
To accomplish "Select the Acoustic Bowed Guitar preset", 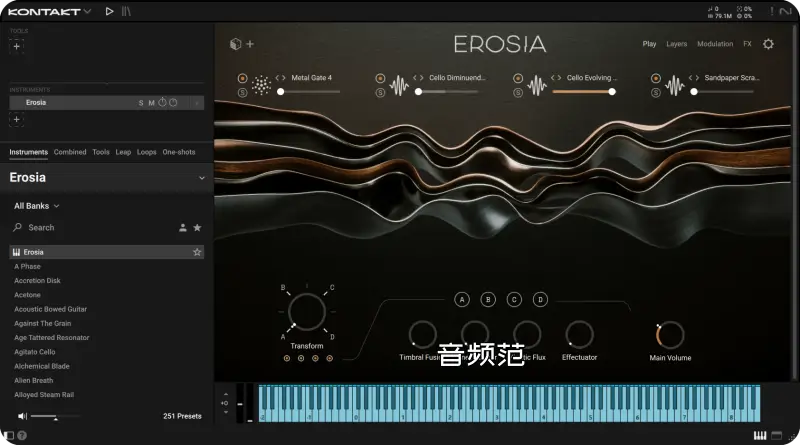I will click(50, 309).
